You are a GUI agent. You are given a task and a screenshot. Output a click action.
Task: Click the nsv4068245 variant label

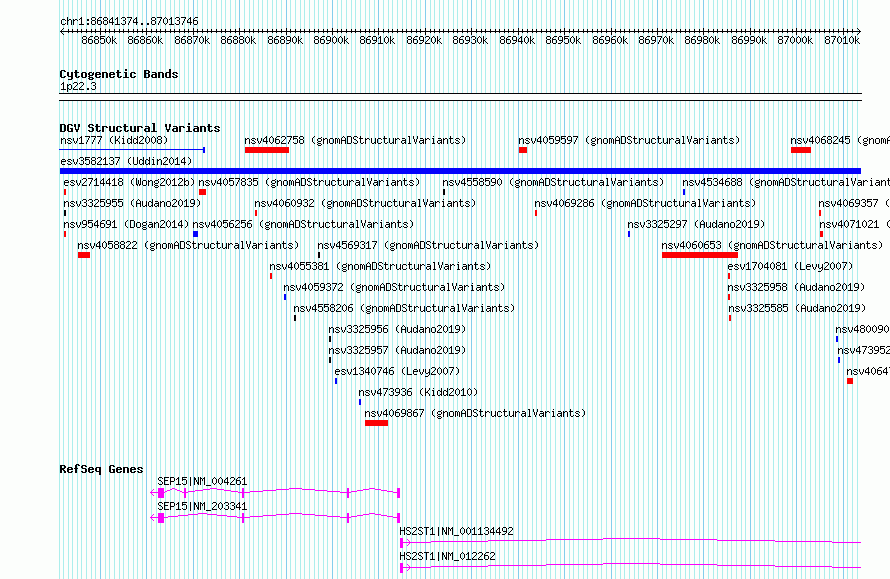[x=840, y=140]
